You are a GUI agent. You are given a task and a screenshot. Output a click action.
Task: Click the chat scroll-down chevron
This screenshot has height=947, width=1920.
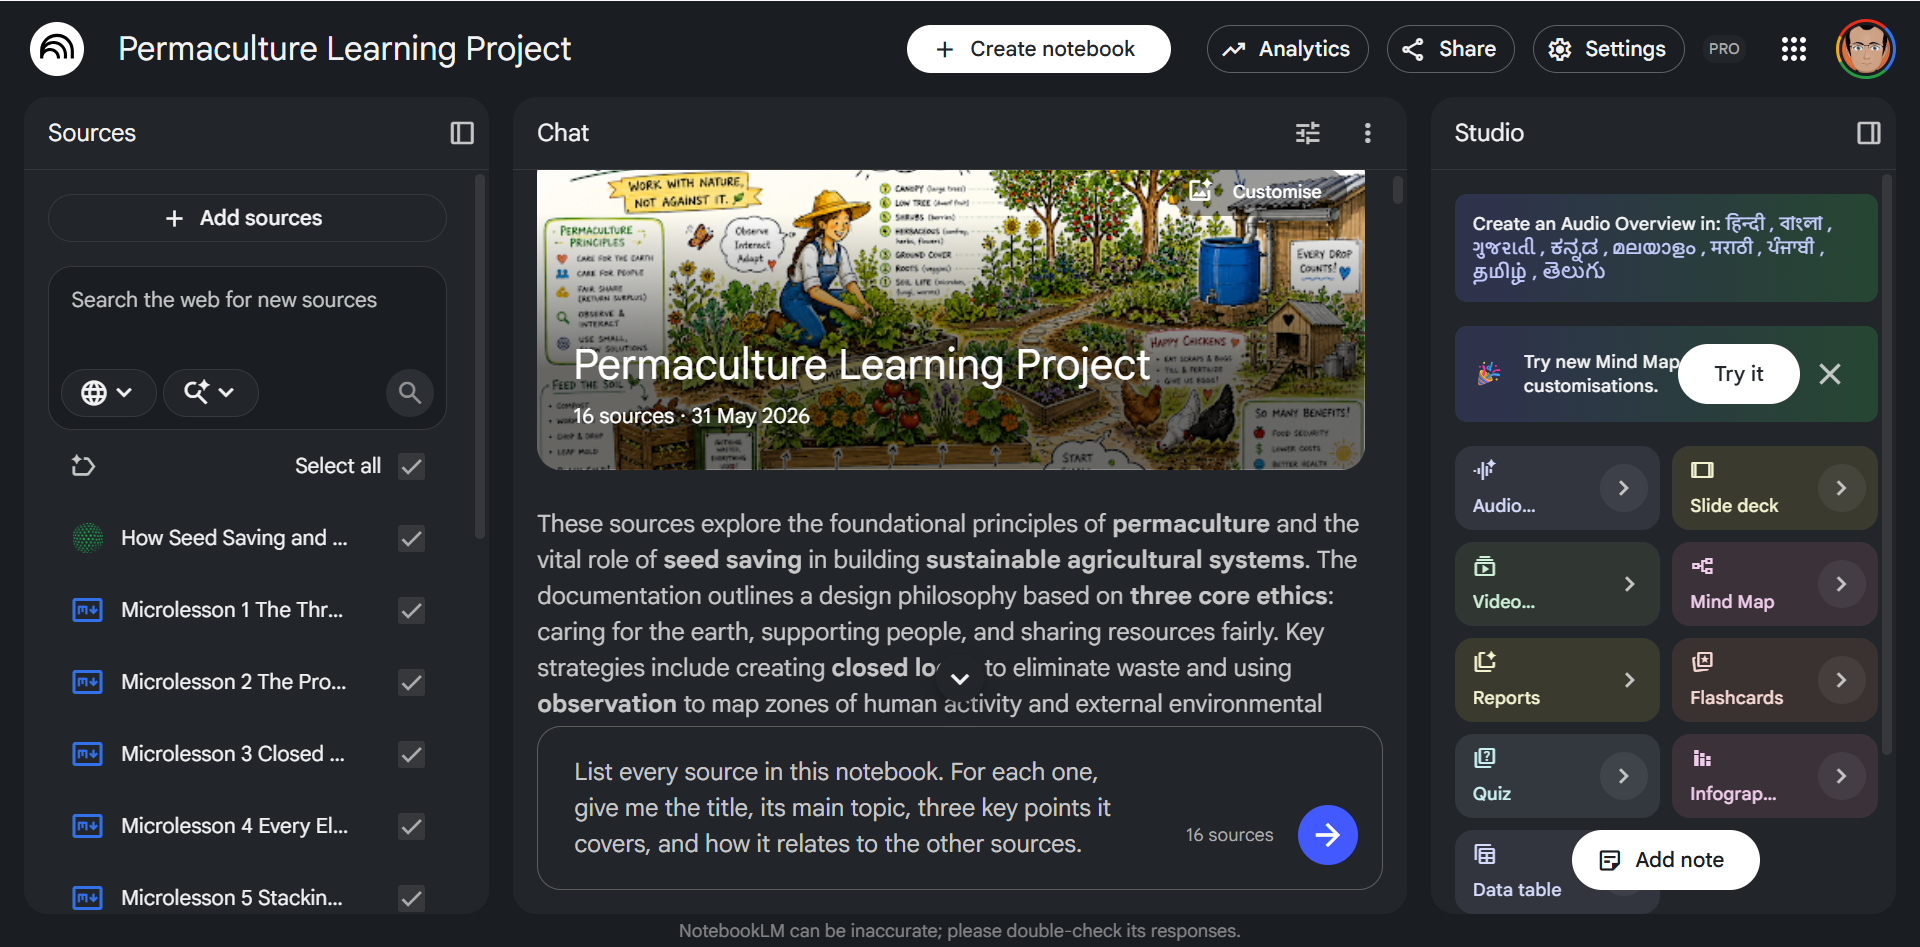point(960,679)
